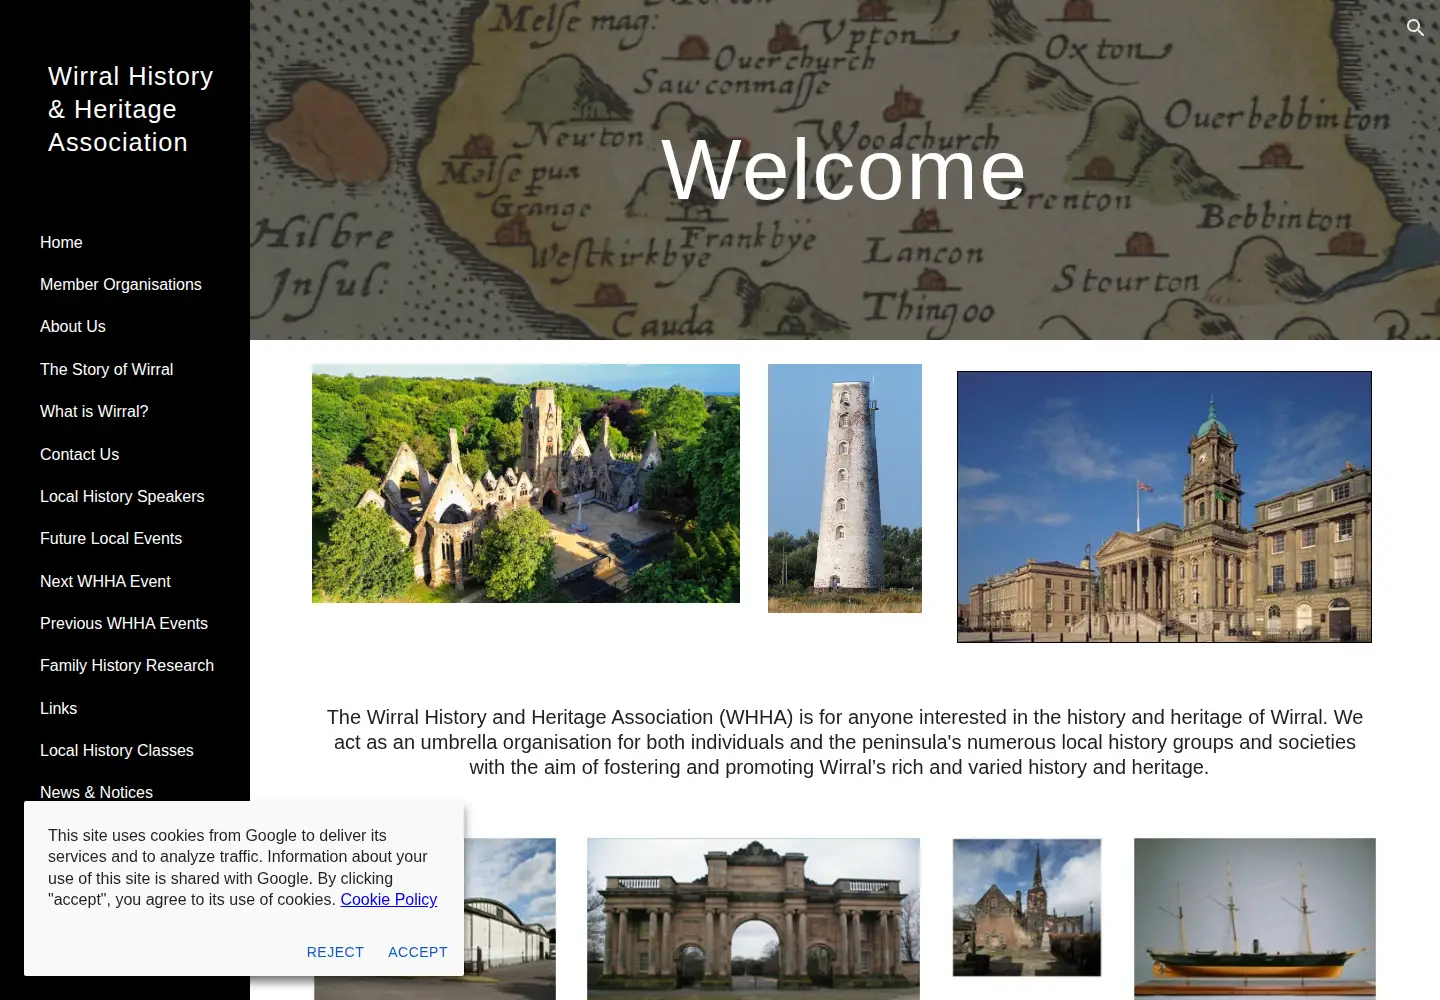Open the site search icon
This screenshot has height=1000, width=1440.
pos(1415,28)
